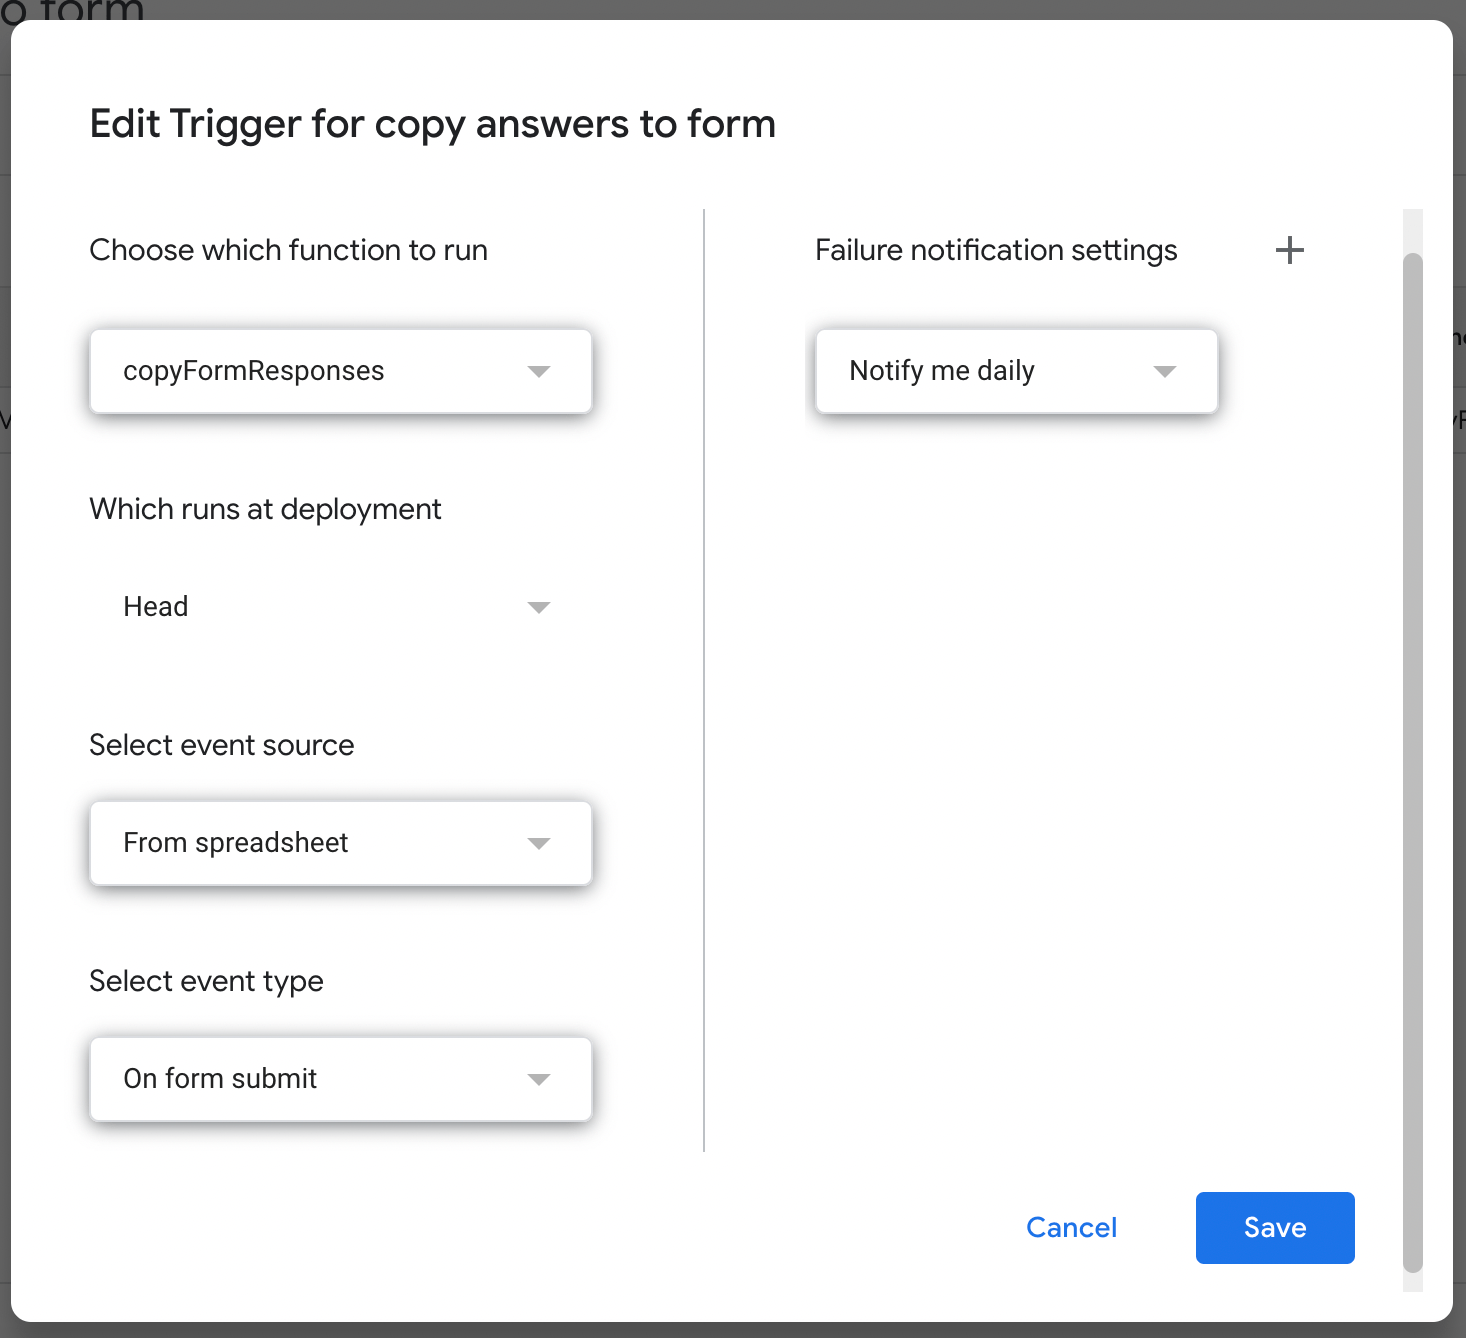
Task: Open the Notify me daily dropdown
Action: [1016, 371]
